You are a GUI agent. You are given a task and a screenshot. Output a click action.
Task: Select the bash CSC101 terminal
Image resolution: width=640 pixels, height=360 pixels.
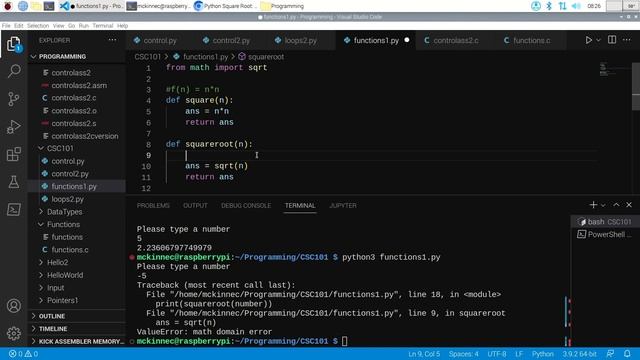point(604,222)
